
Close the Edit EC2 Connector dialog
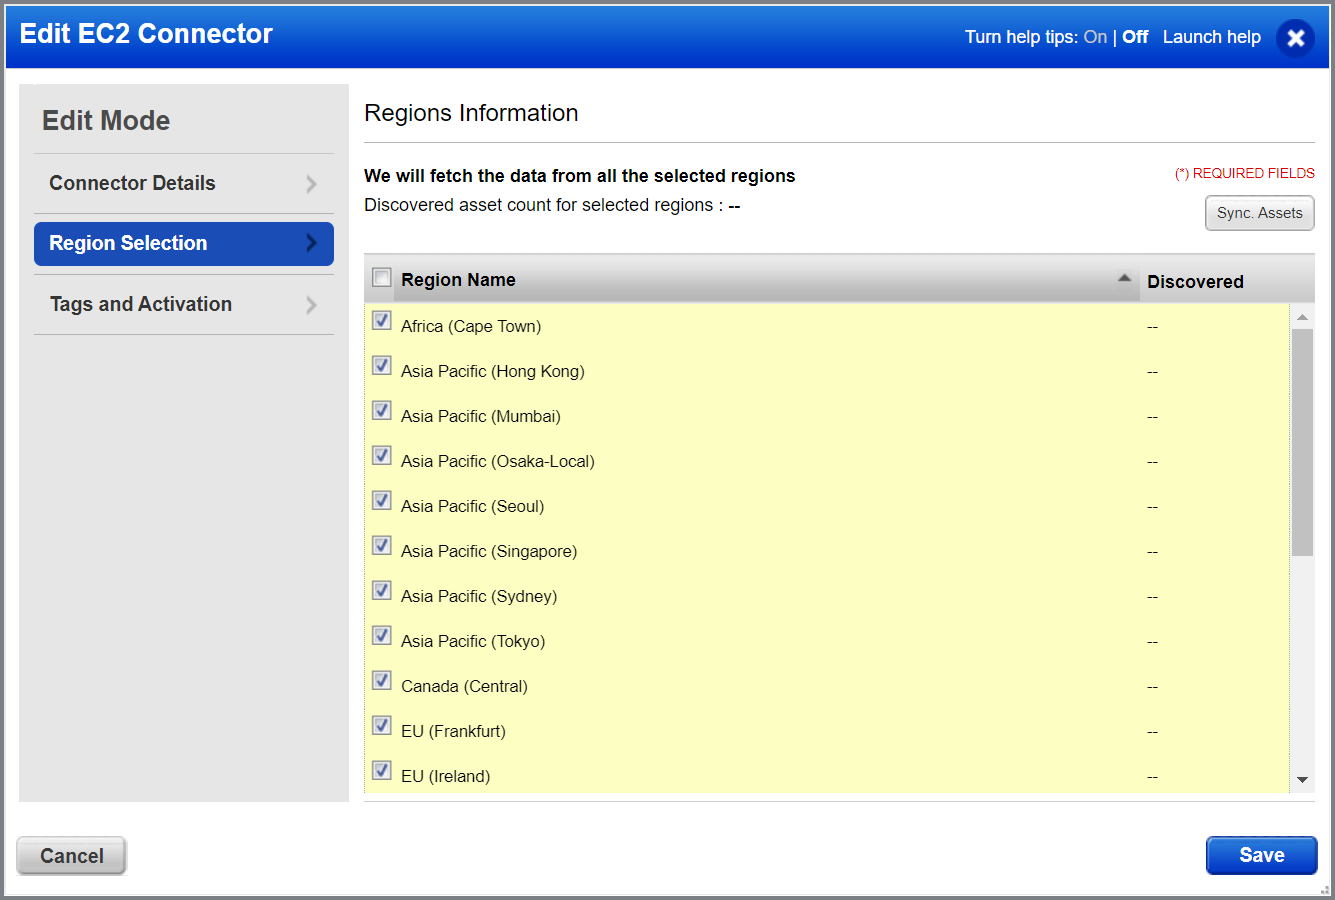(1295, 38)
